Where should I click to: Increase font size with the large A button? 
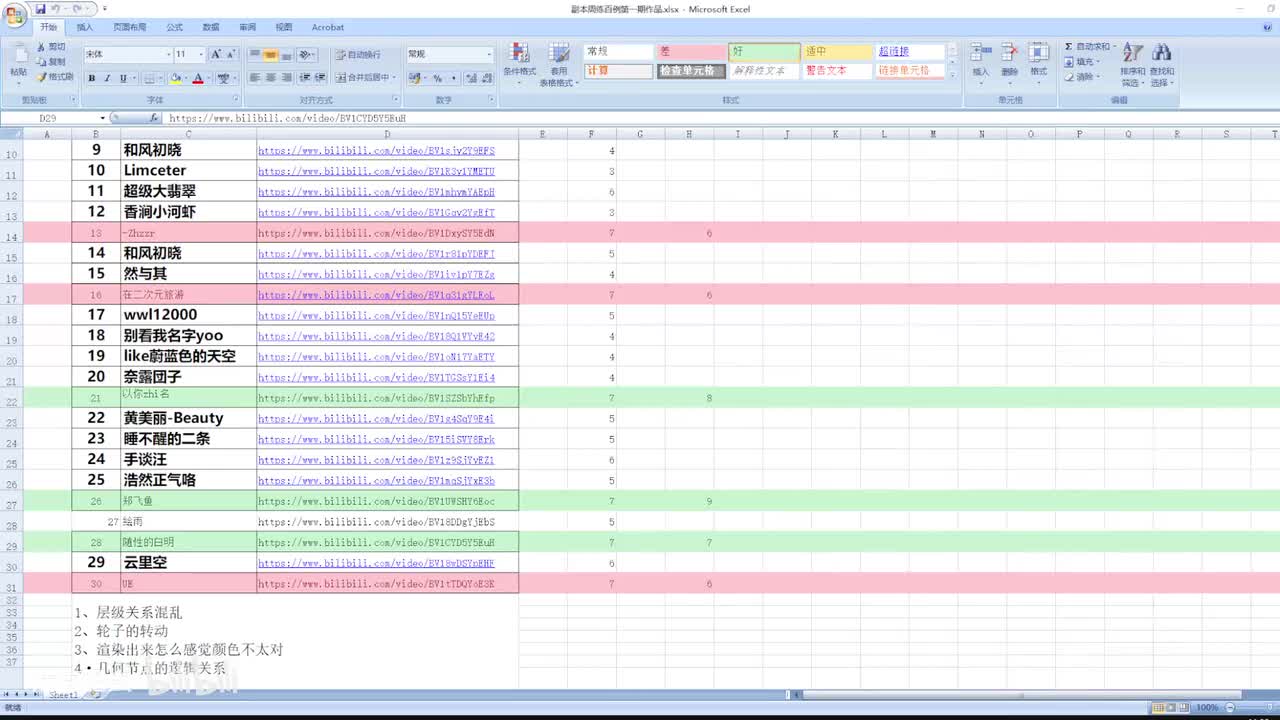point(217,54)
